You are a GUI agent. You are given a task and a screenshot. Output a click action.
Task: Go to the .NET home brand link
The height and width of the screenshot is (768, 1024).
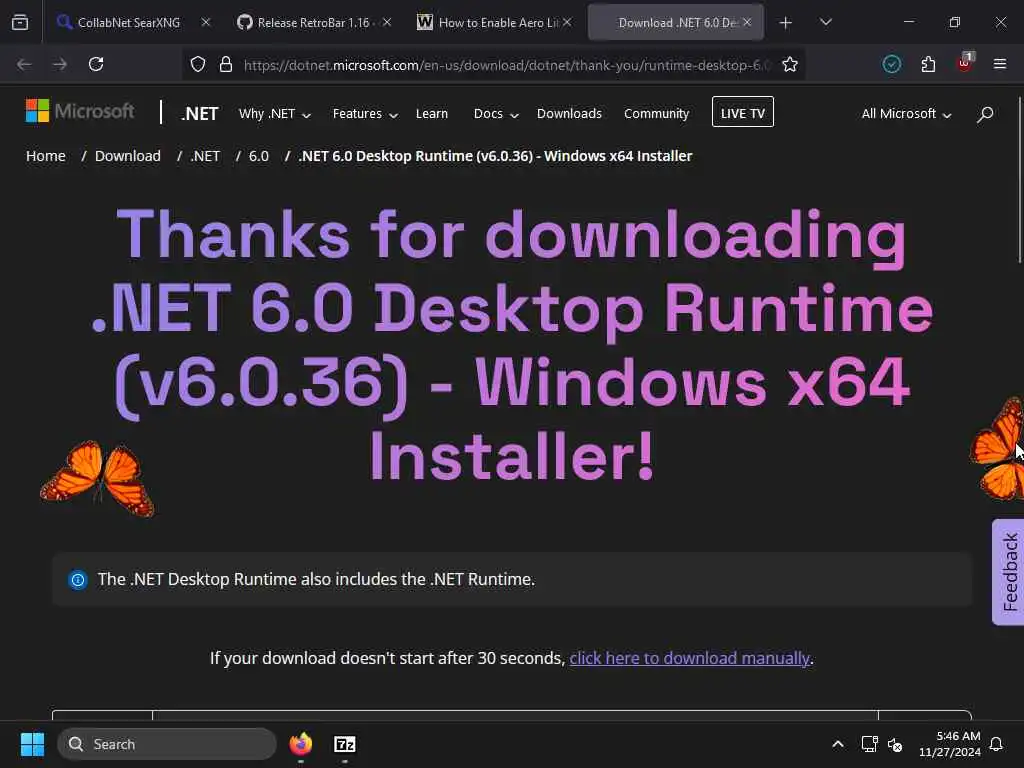tap(200, 114)
